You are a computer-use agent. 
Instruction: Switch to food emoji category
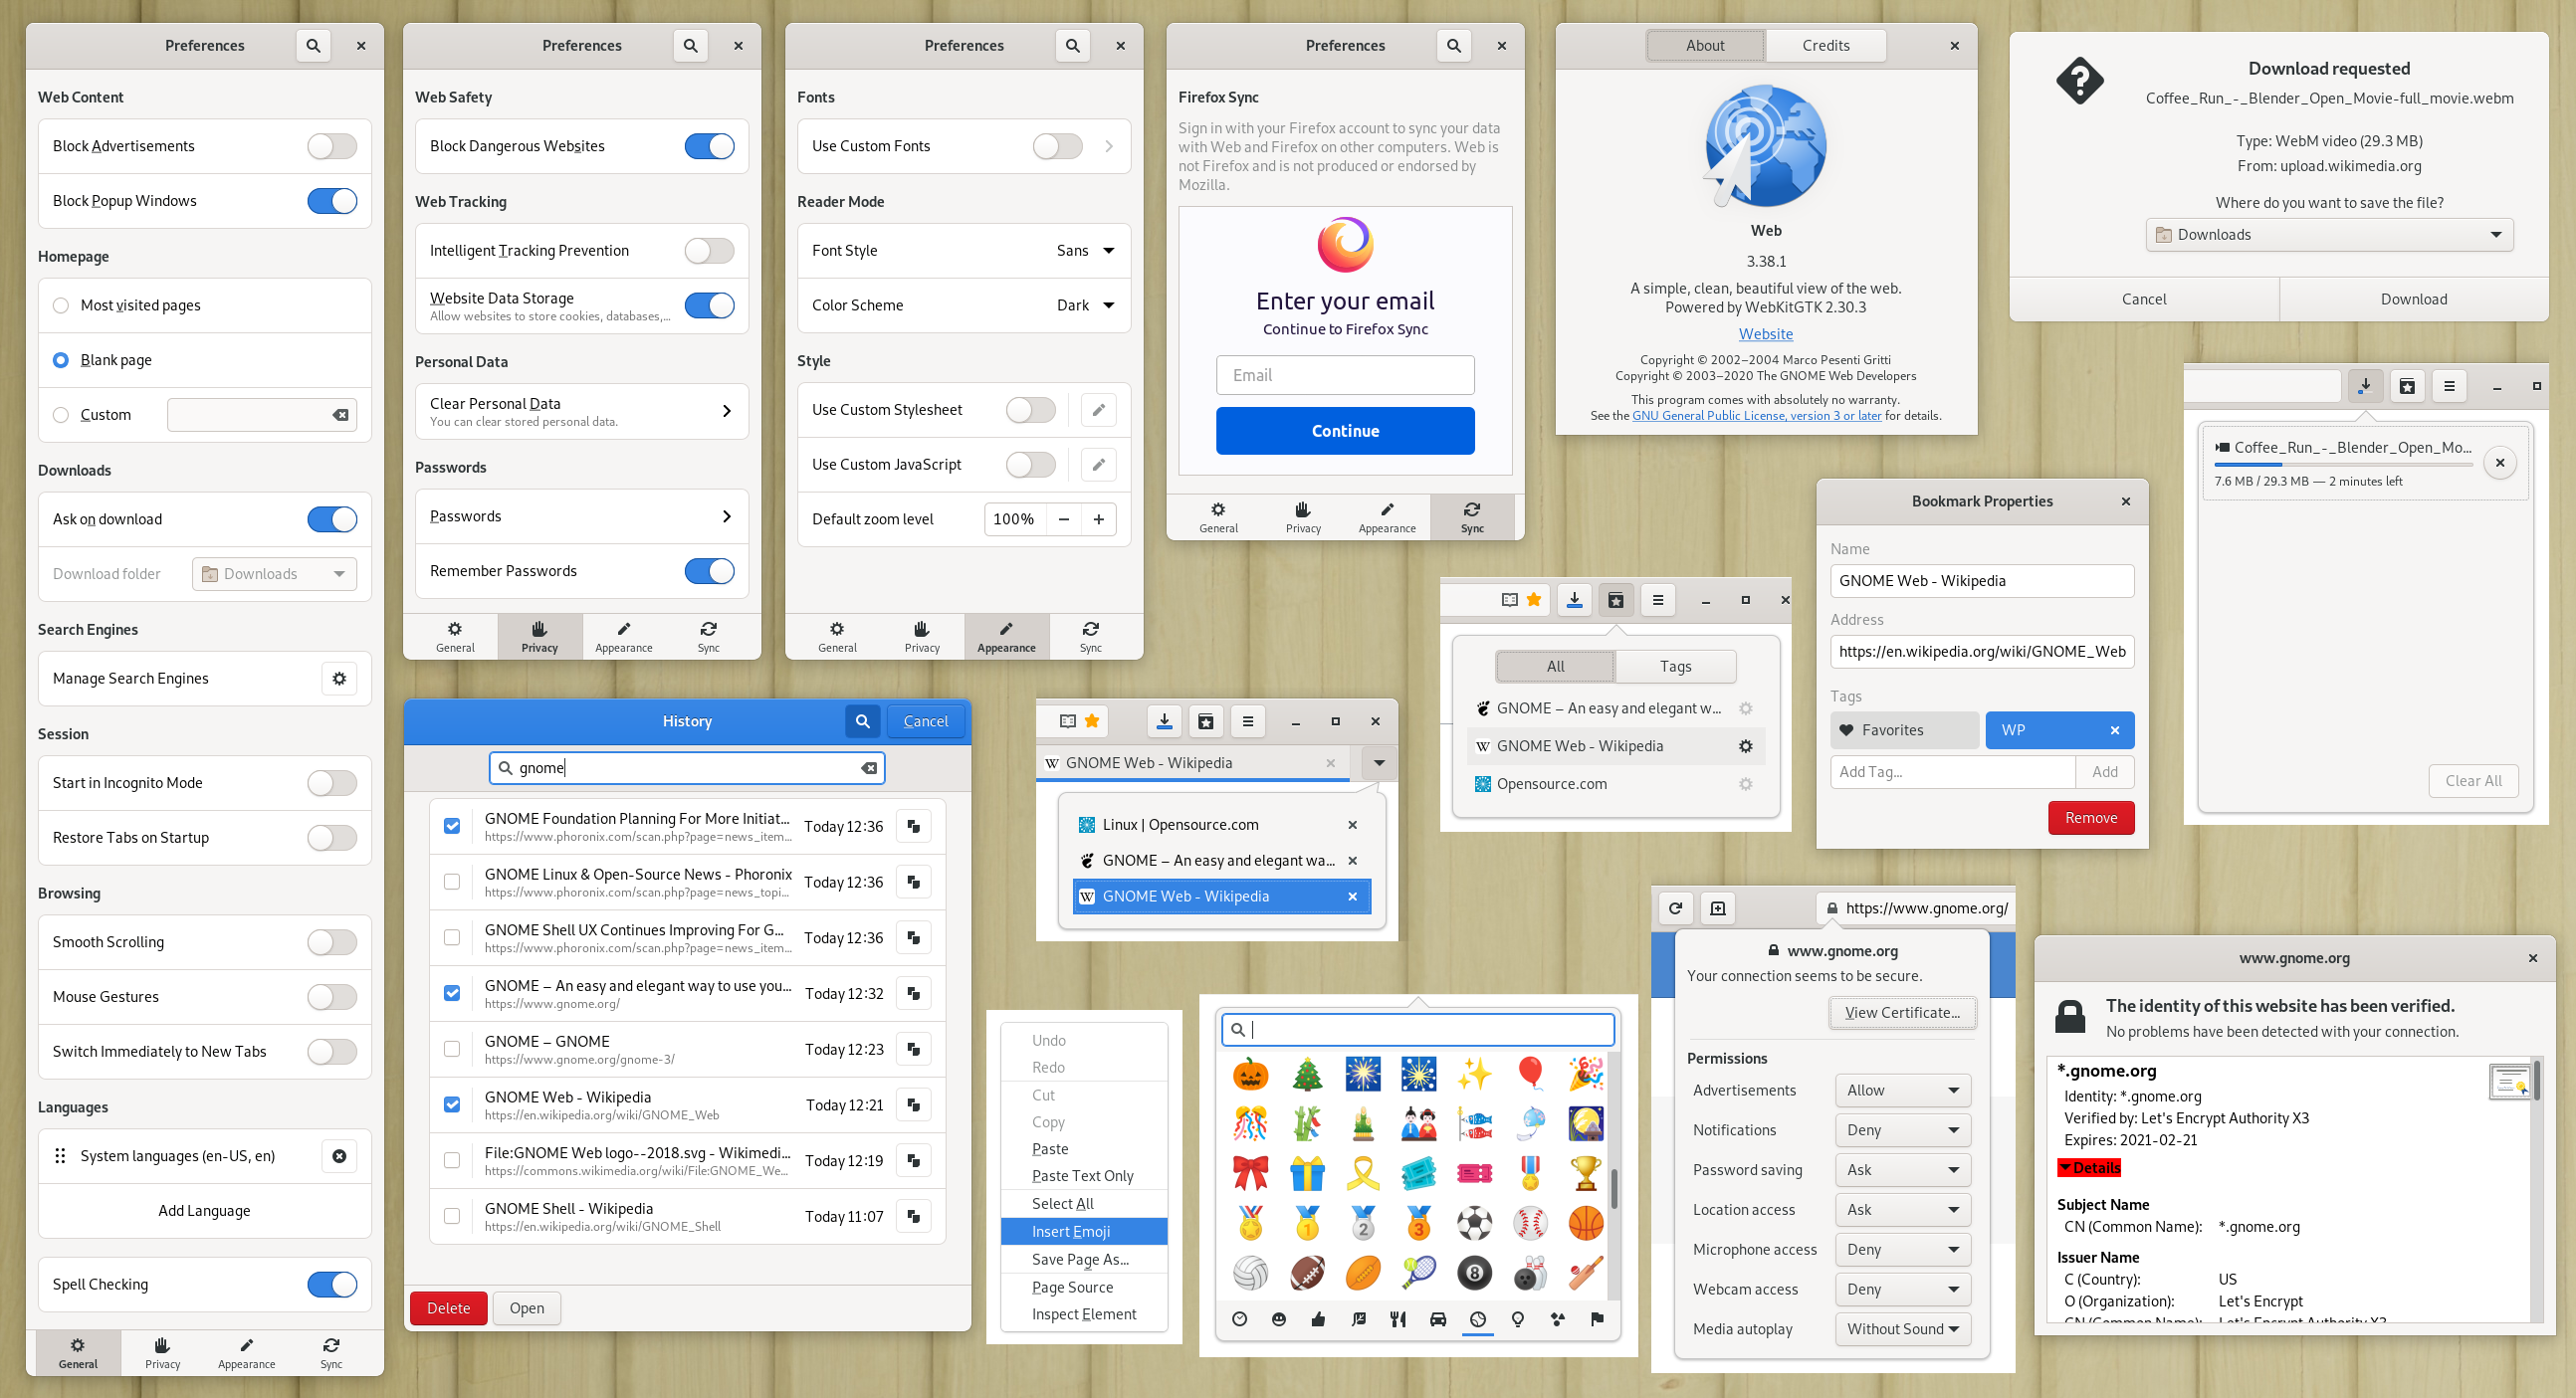(1398, 1319)
